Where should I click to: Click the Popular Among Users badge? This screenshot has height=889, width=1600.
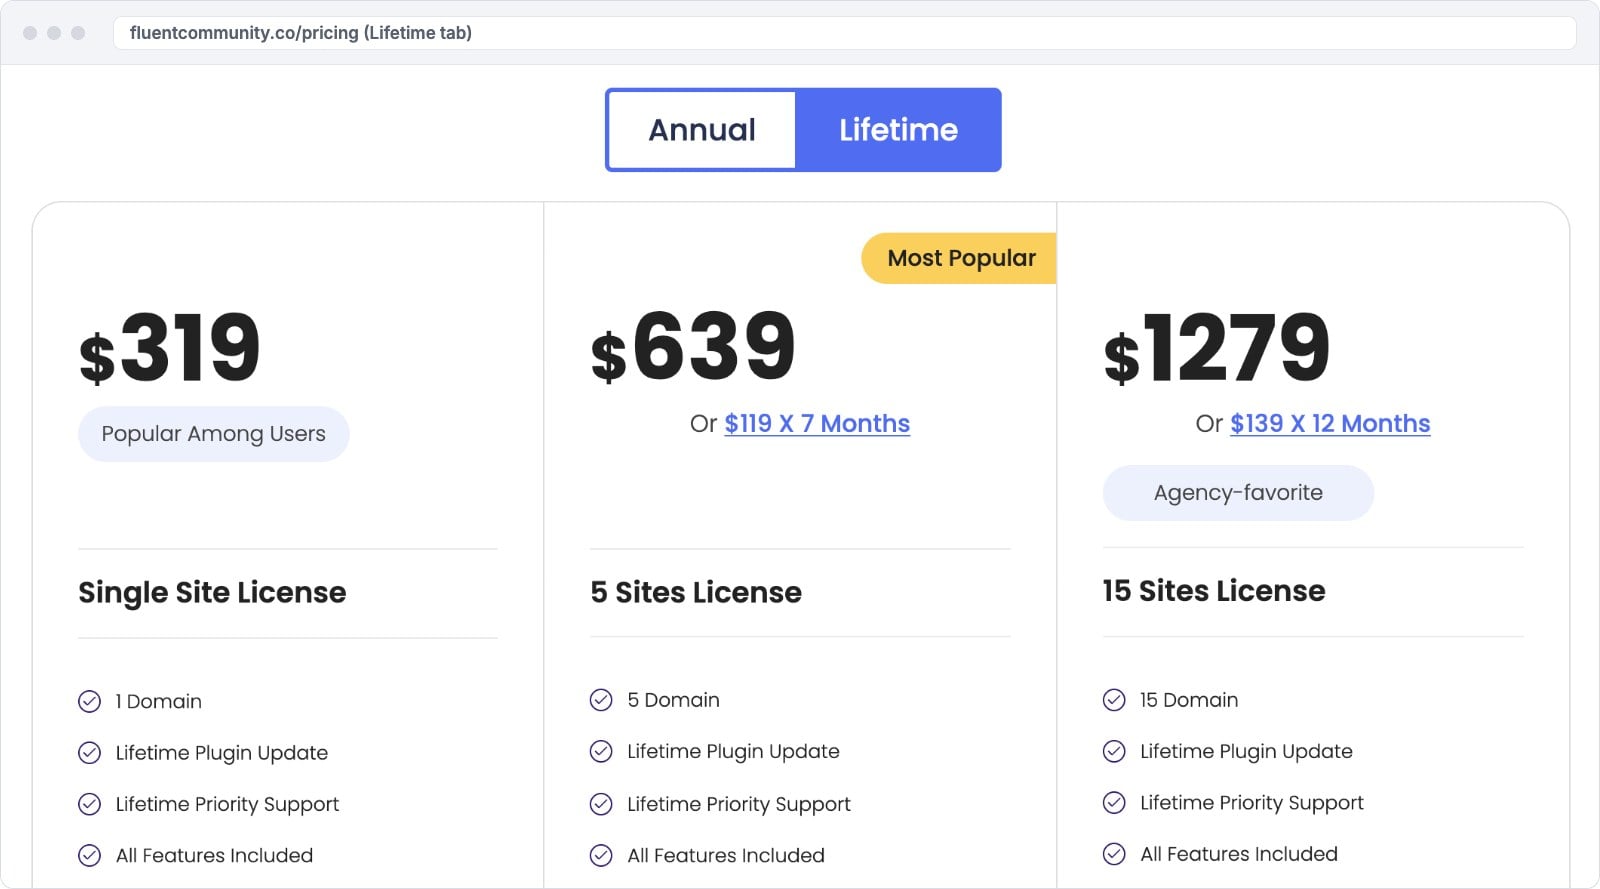tap(214, 434)
